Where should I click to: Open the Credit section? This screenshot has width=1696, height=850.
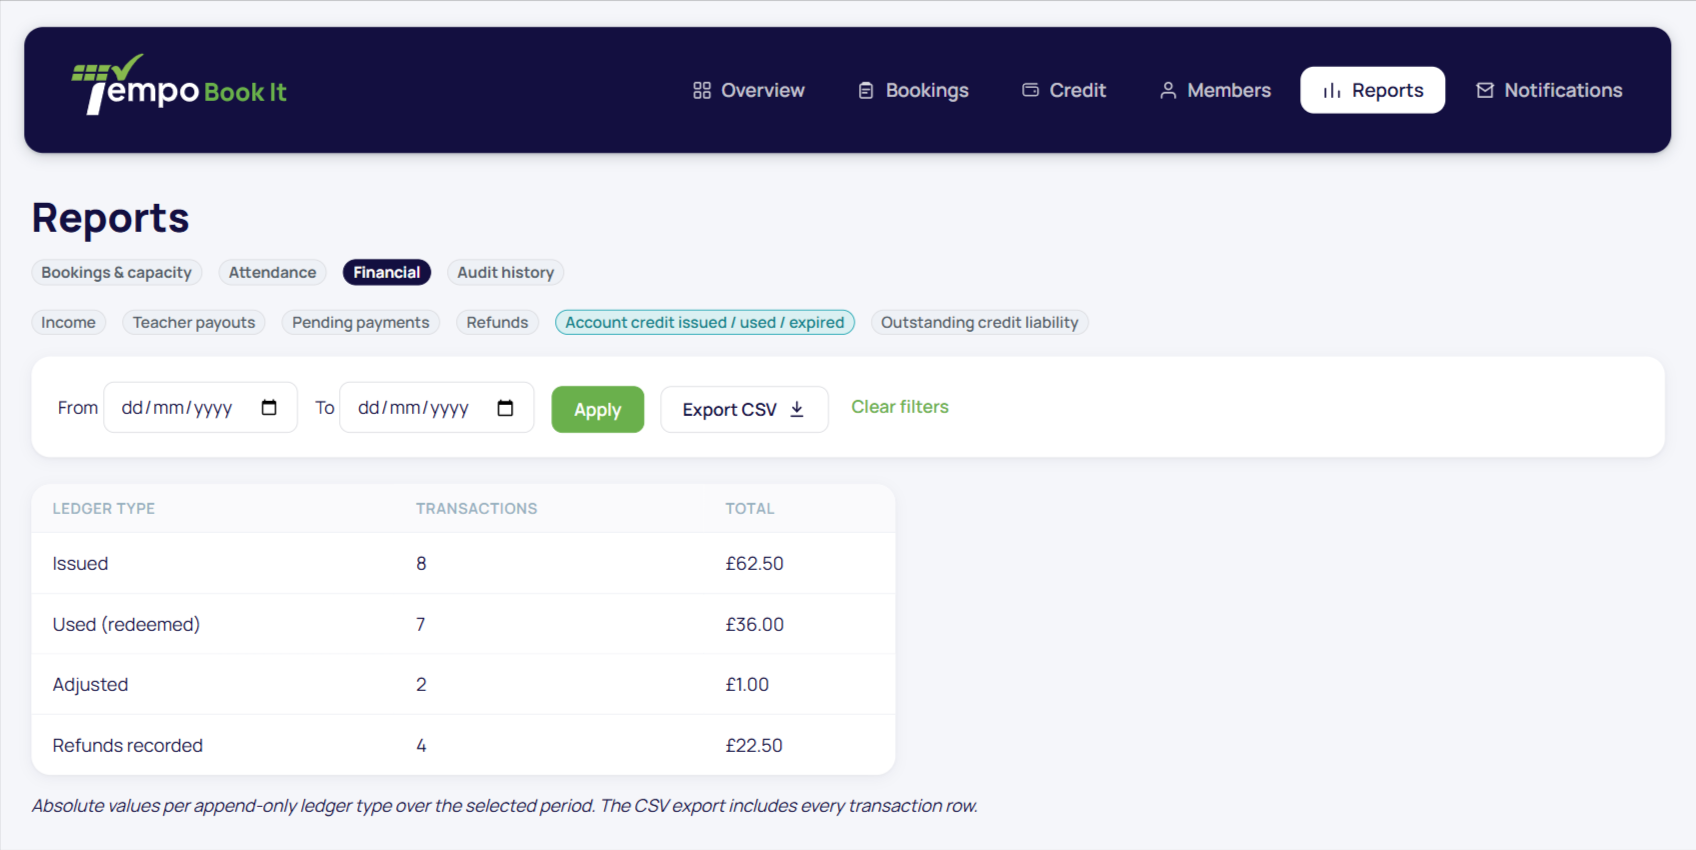[x=1064, y=90]
